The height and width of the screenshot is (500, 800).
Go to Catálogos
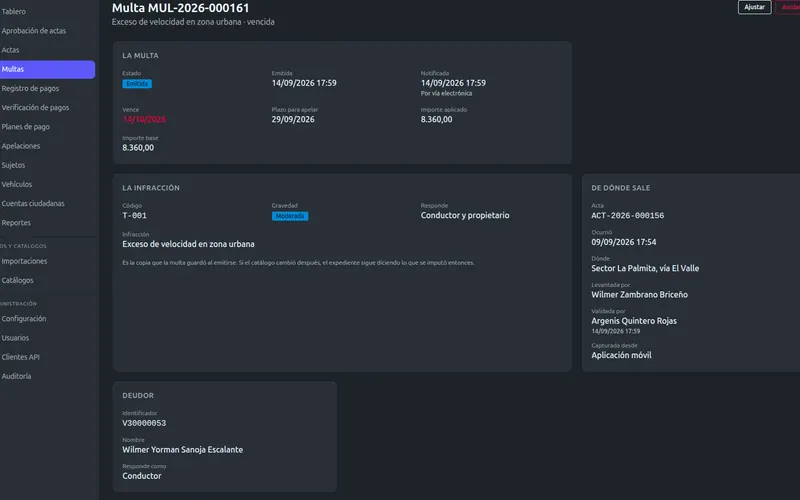(17, 281)
